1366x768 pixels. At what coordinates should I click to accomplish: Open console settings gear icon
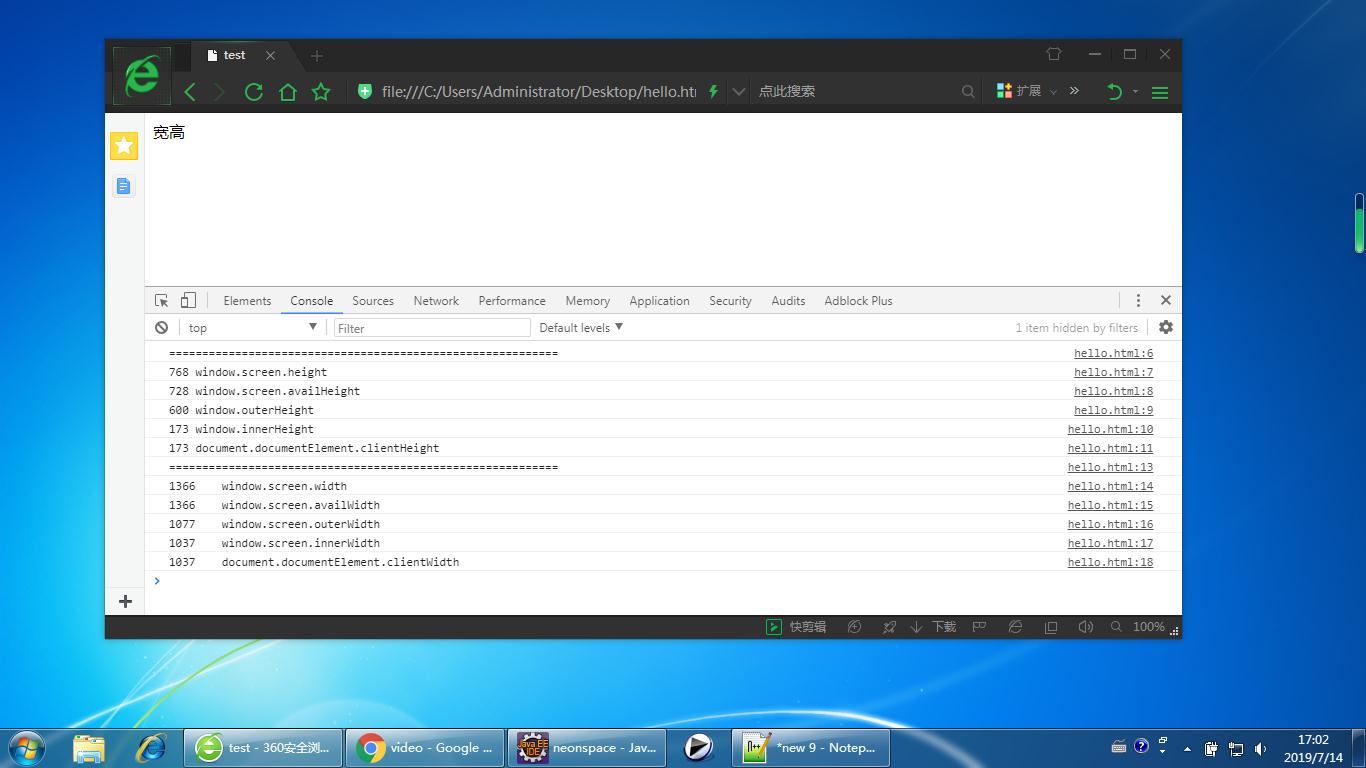(1165, 327)
